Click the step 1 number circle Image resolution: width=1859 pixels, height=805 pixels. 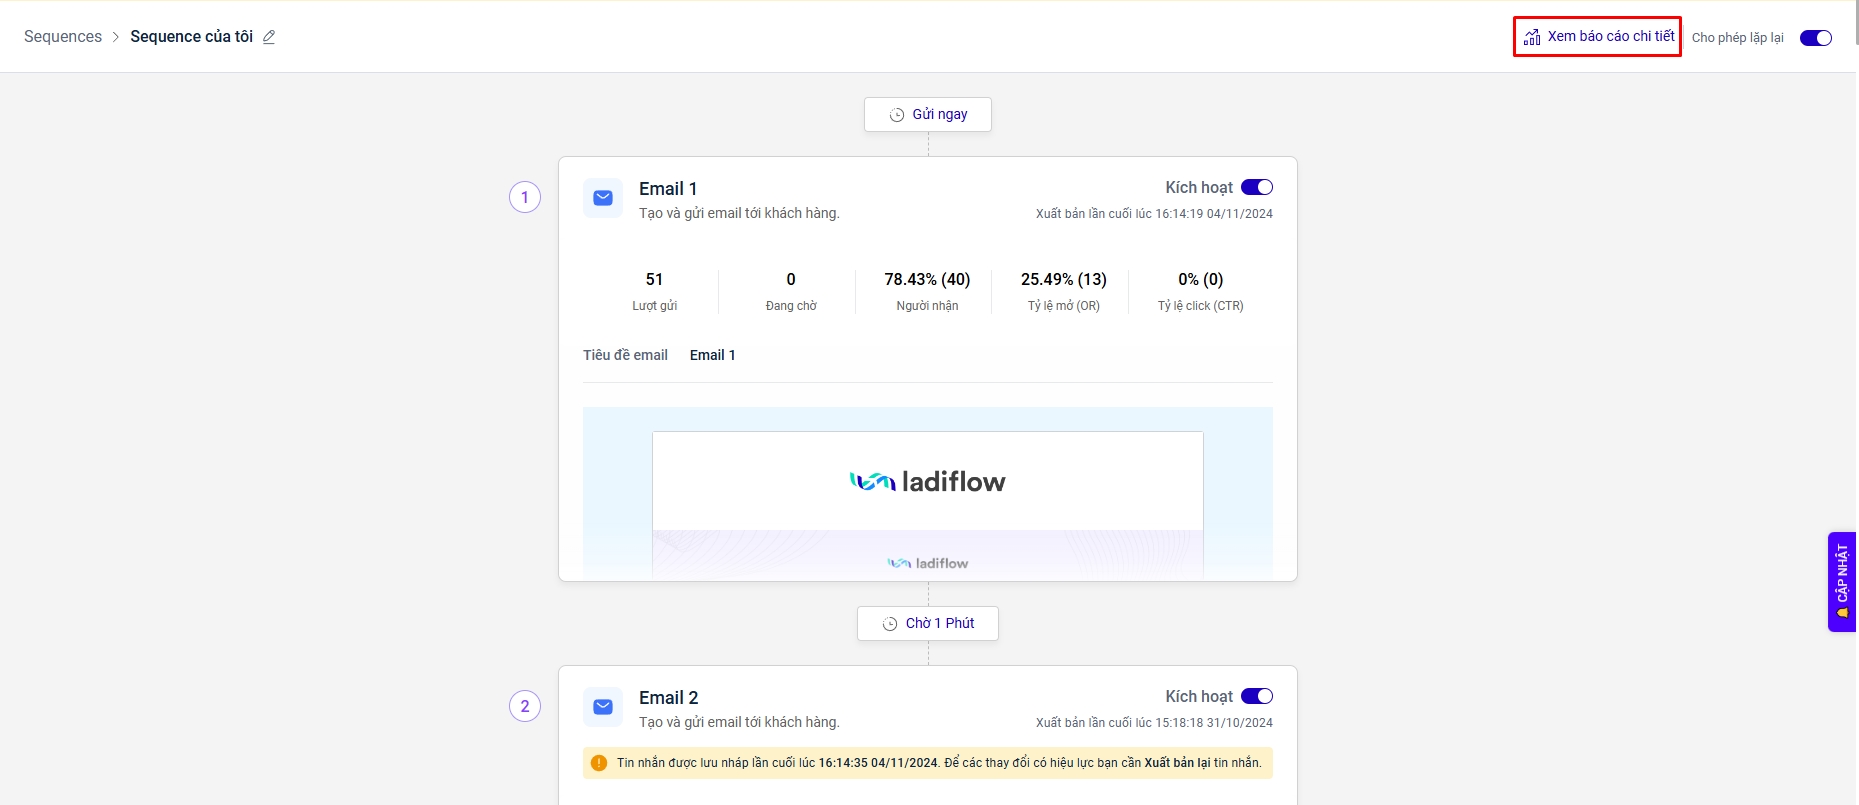[x=525, y=197]
